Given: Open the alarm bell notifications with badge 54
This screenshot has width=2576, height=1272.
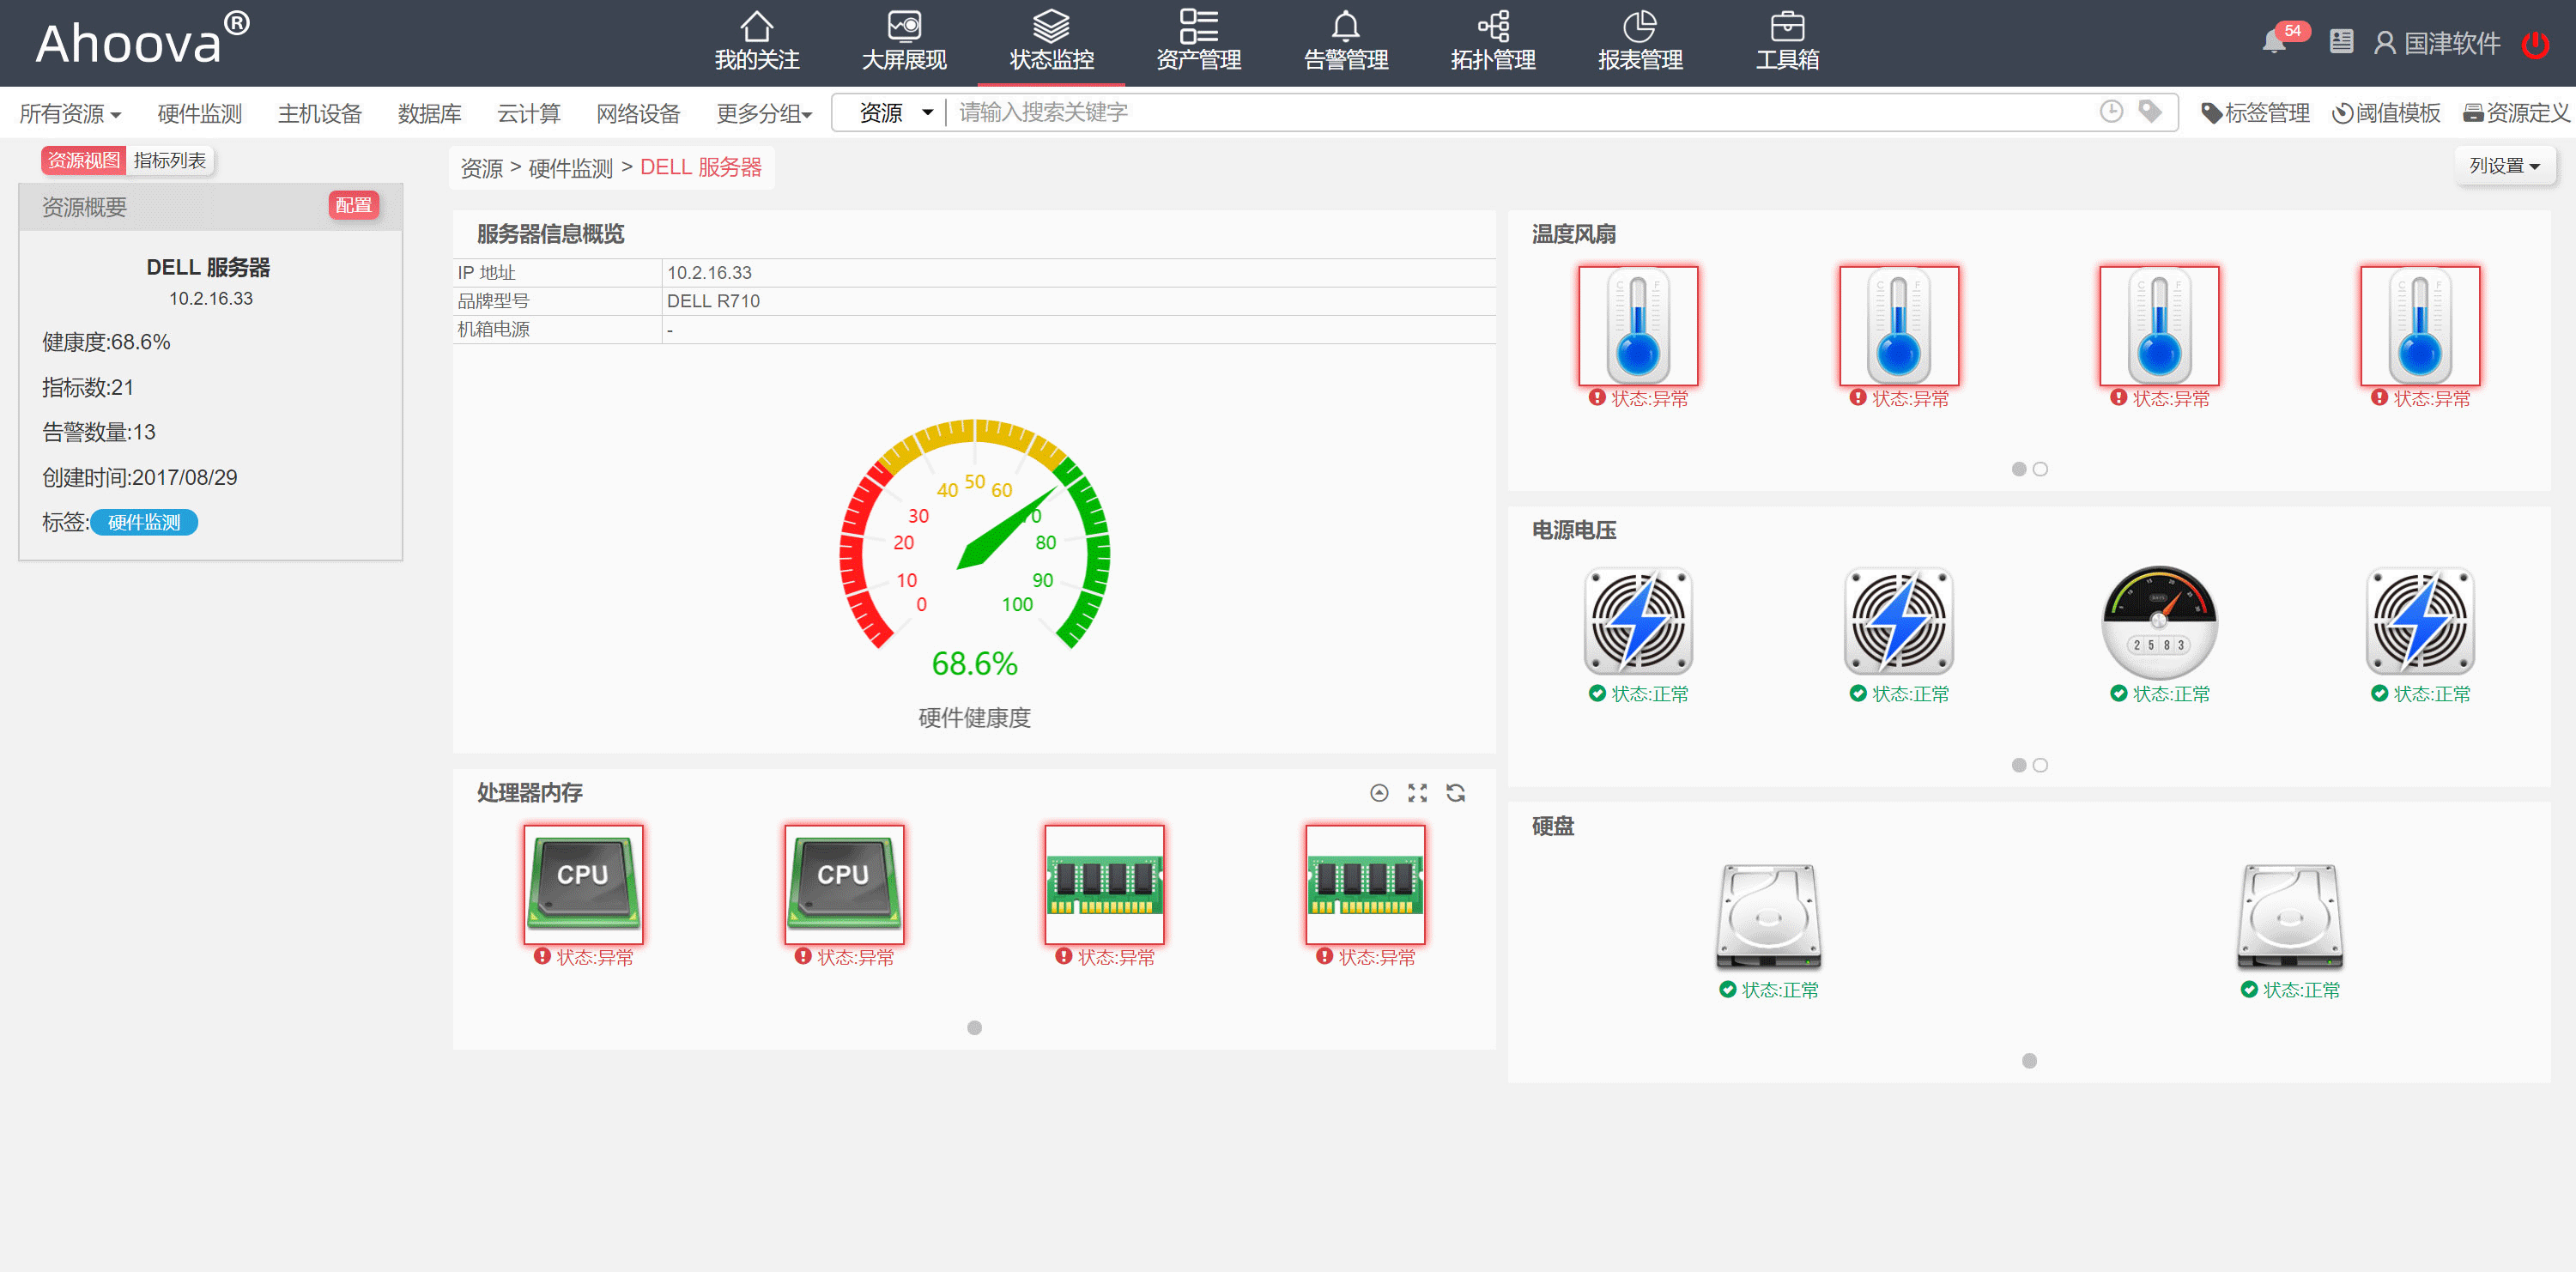Looking at the screenshot, I should [x=2275, y=42].
